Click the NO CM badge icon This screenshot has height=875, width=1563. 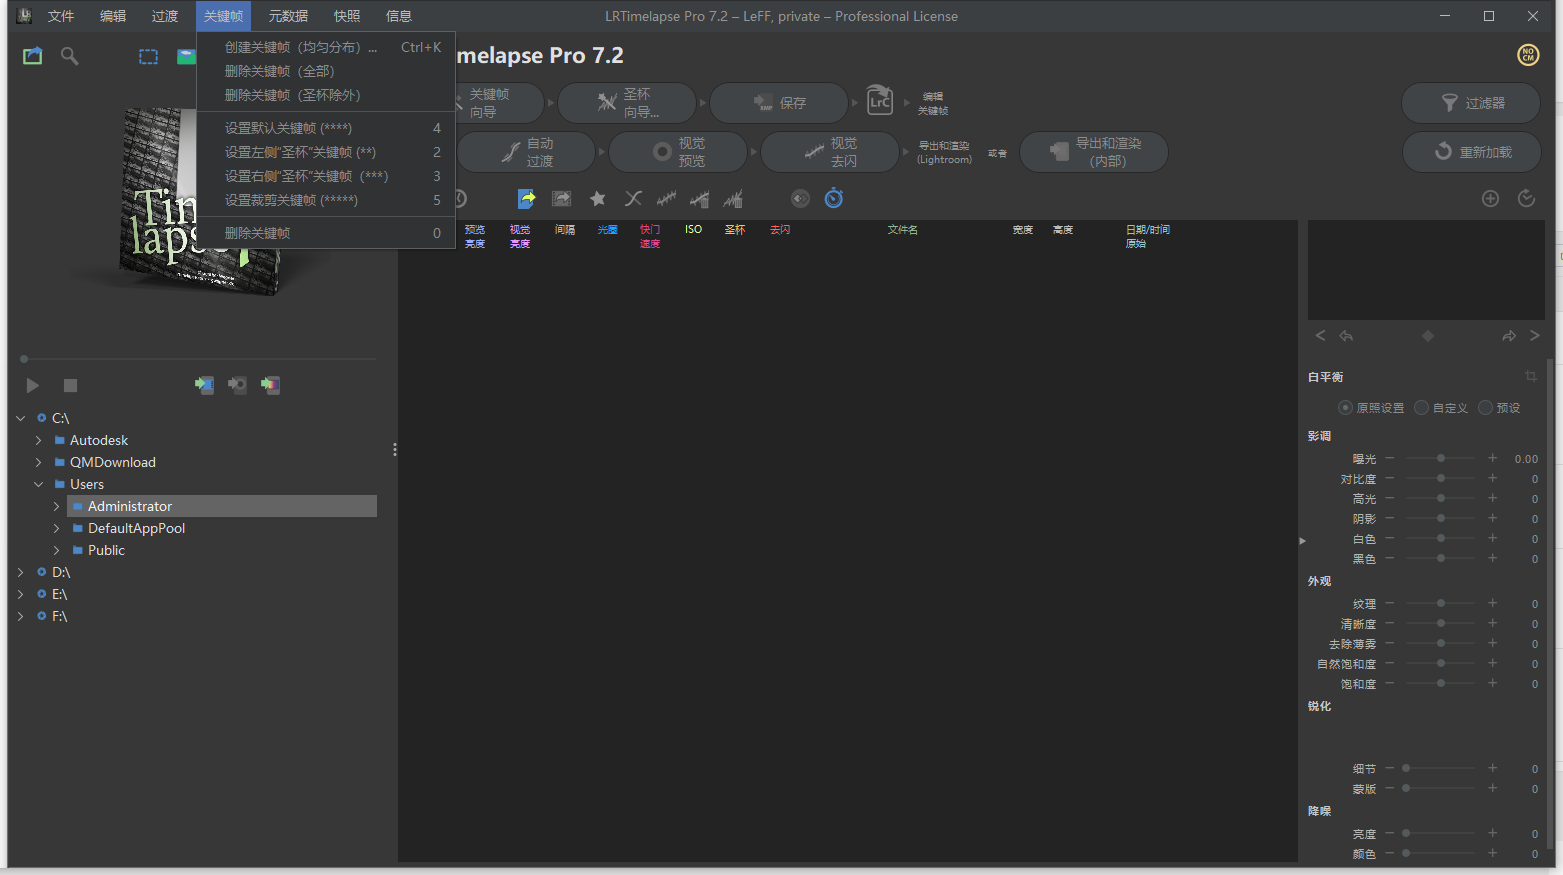(1528, 55)
